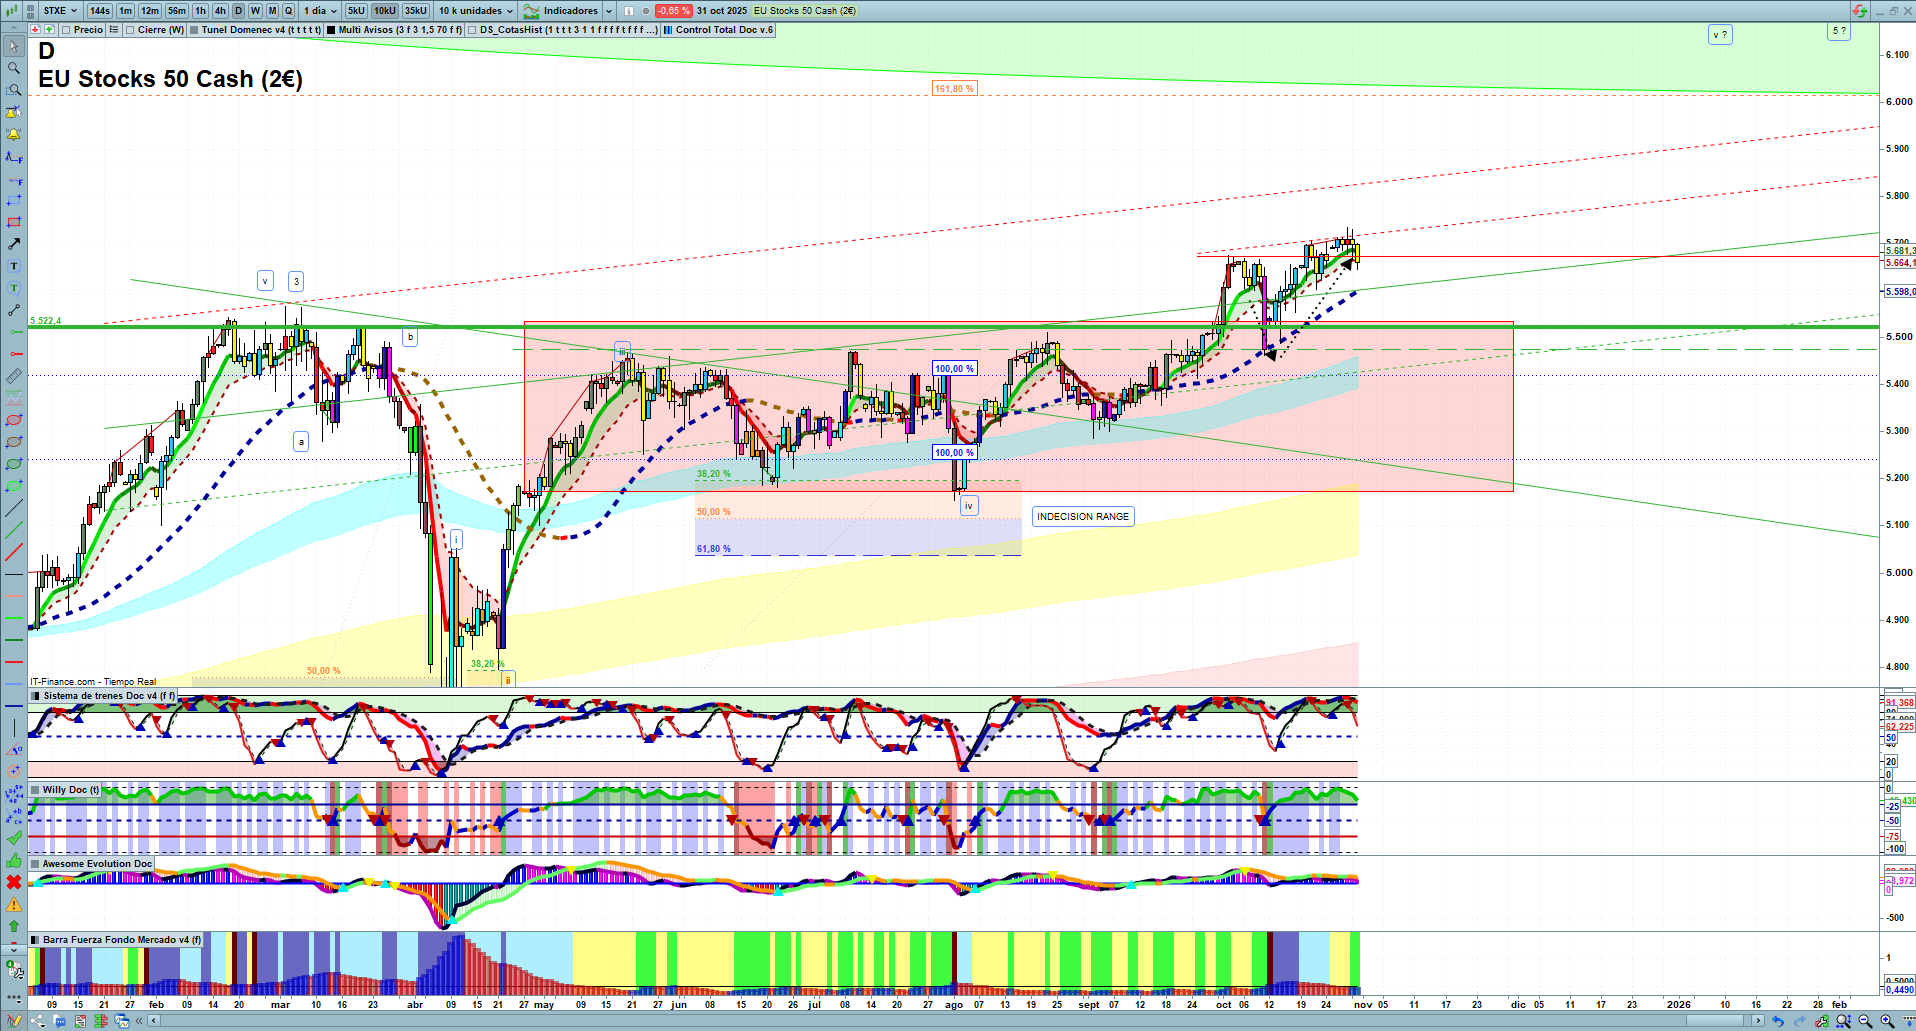Choose the black arrow drawing tool

[14, 244]
